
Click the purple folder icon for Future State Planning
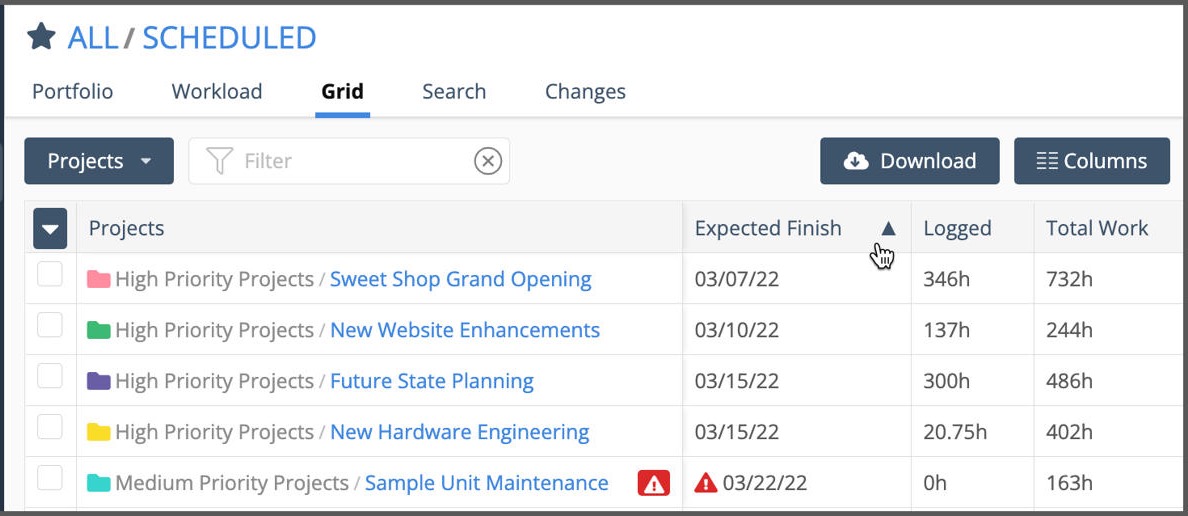(x=98, y=381)
